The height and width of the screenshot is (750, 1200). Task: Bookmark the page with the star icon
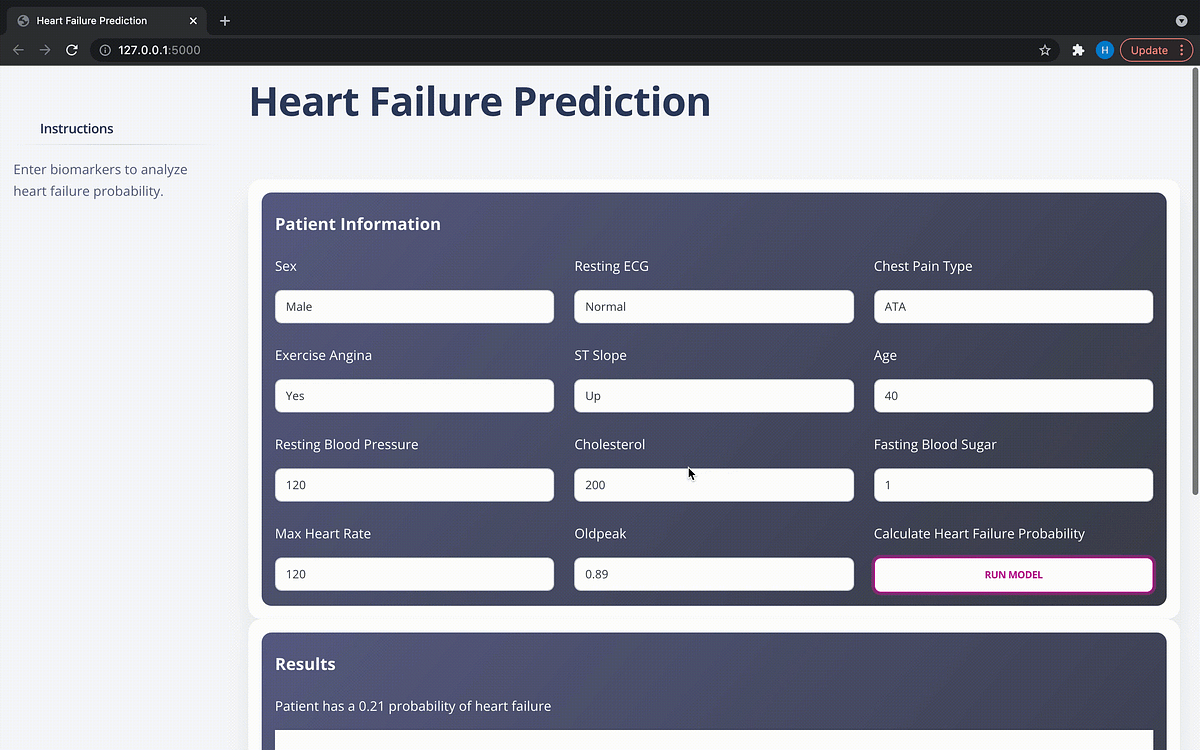pyautogui.click(x=1045, y=49)
